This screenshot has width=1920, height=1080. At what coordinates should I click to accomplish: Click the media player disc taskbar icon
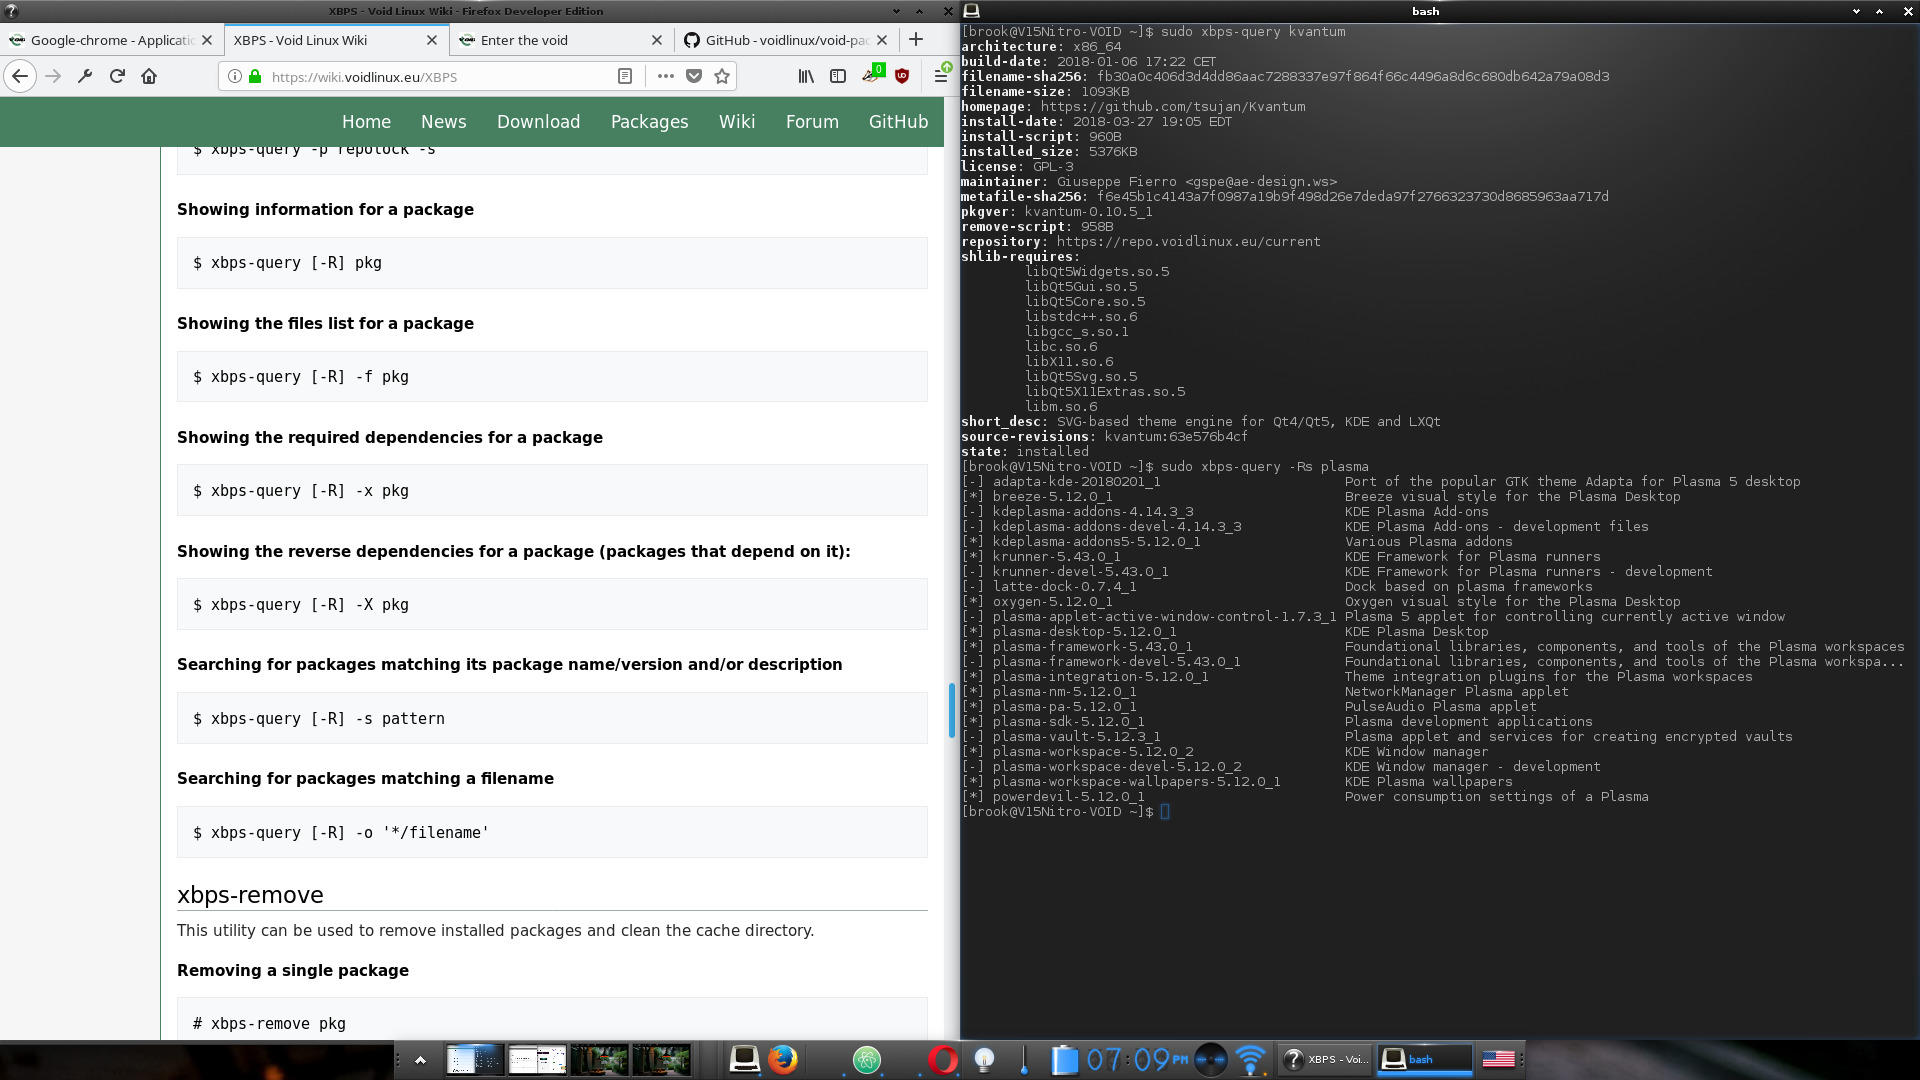point(1210,1059)
